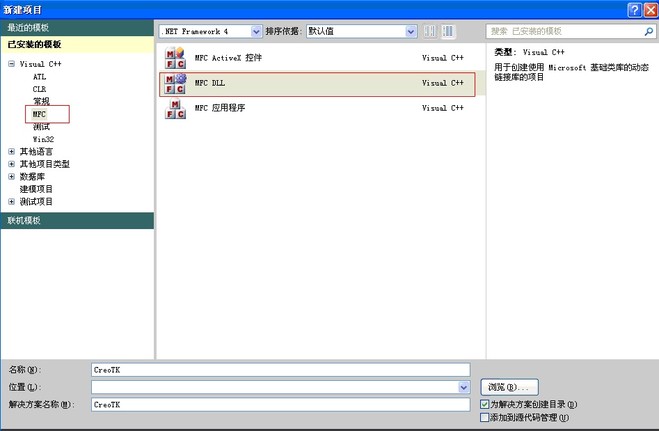Click the 解决方案名称 text field
The height and width of the screenshot is (431, 659).
[x=280, y=405]
